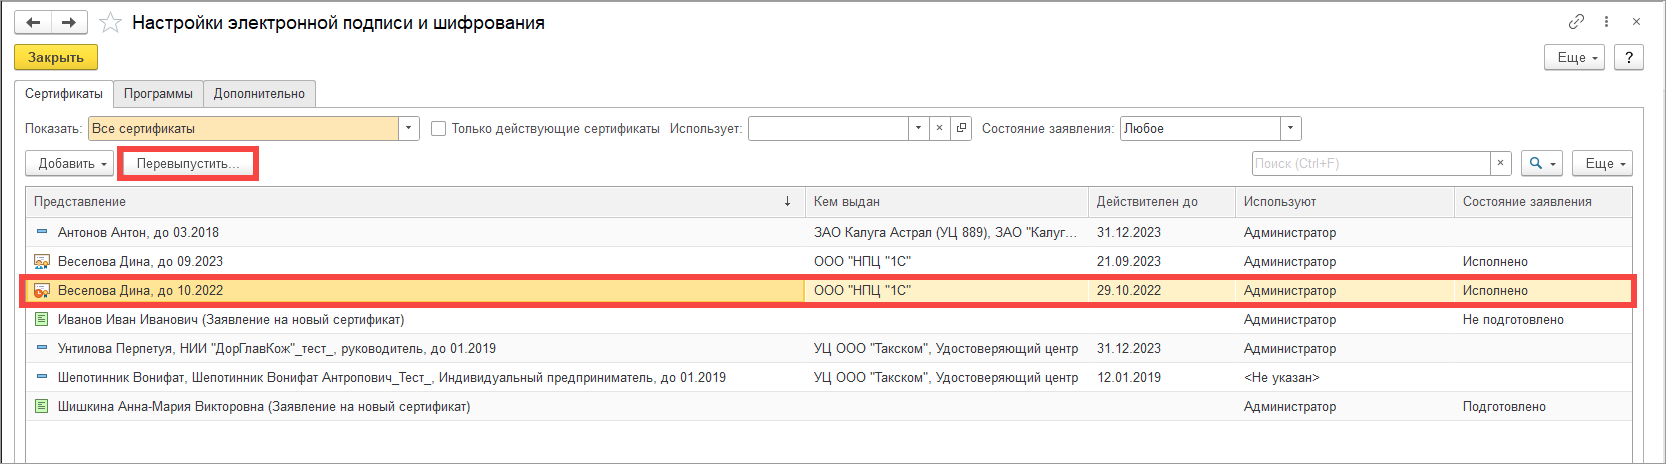Viewport: 1666px width, 464px height.
Task: Open the magnifier search options dropdown
Action: 1541,163
